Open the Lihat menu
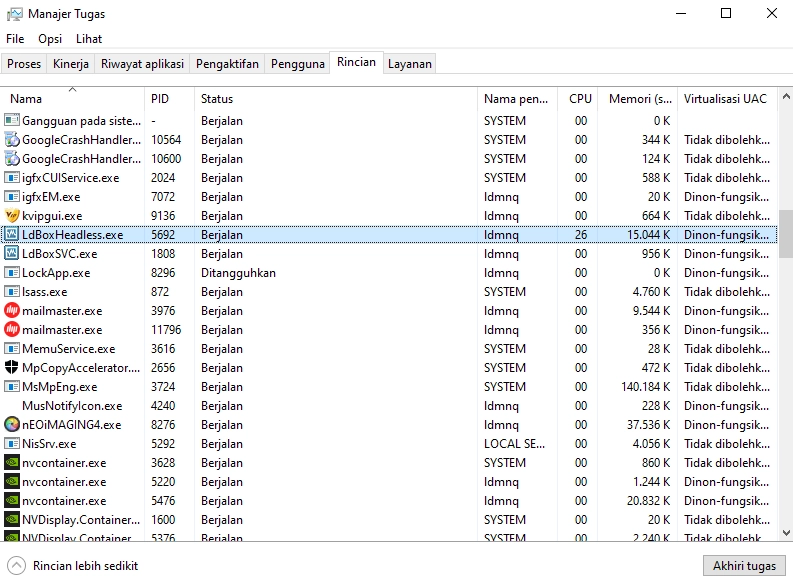Screen dimensions: 793x586 coord(89,39)
